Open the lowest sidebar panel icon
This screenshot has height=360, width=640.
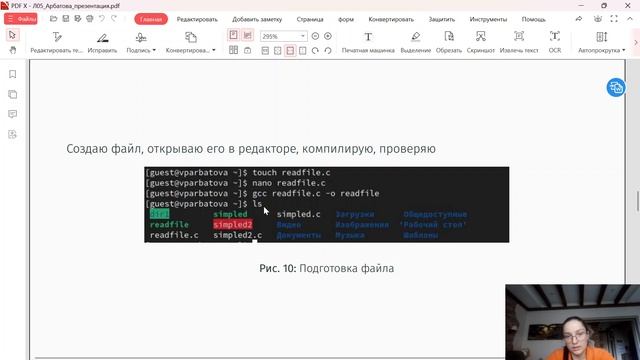click(x=13, y=134)
